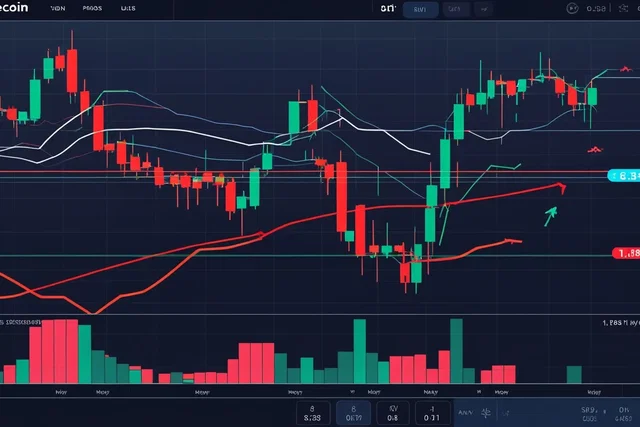This screenshot has height=427, width=640.
Task: Select the first outlined box in the bottom bar
Action: 313,413
